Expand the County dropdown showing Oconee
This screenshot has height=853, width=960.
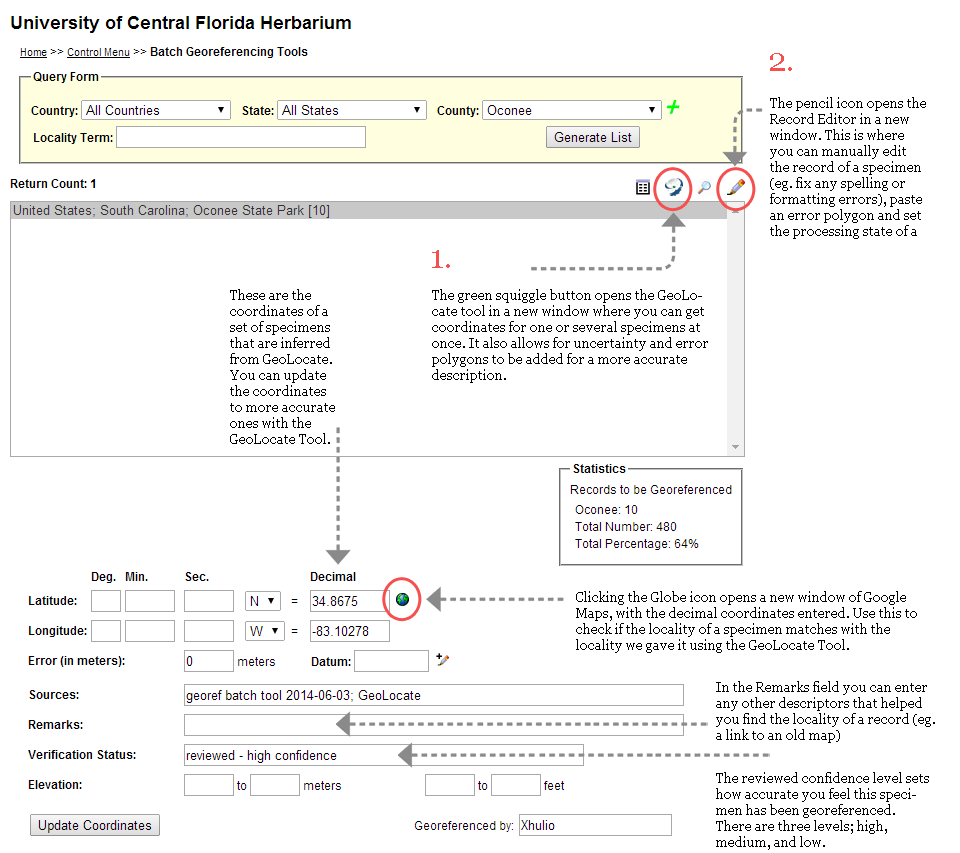point(572,111)
